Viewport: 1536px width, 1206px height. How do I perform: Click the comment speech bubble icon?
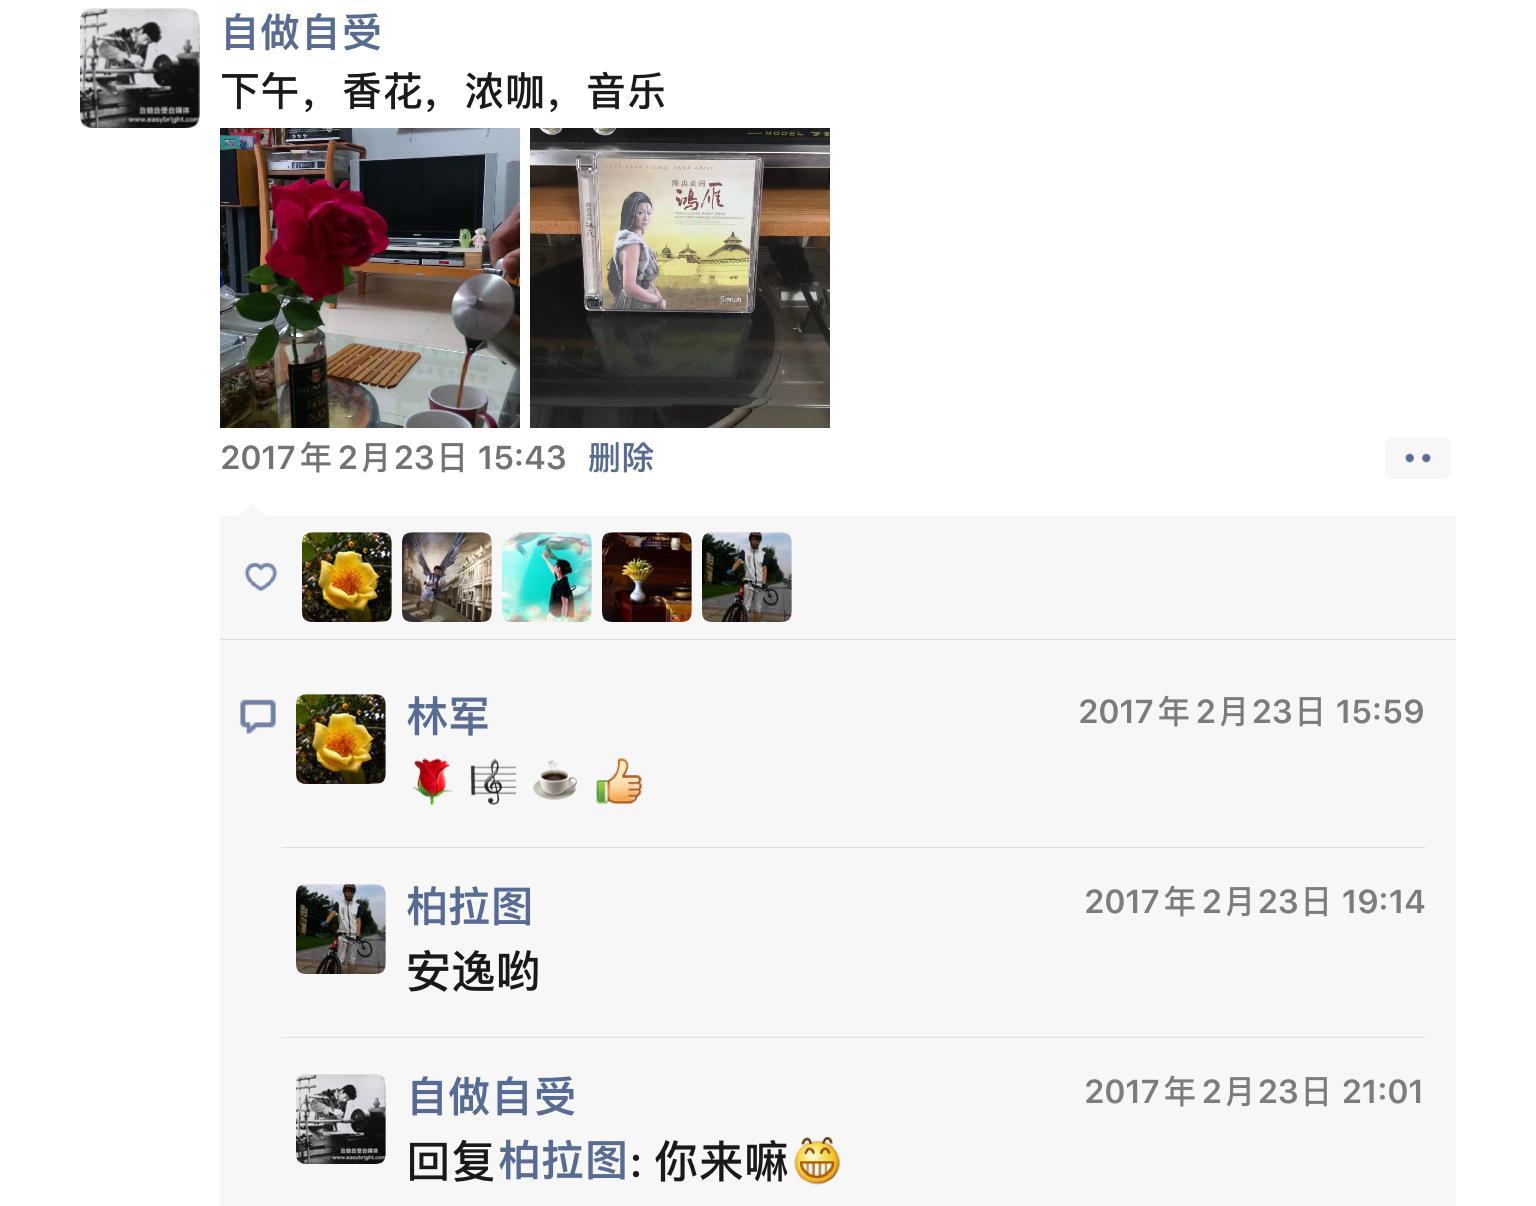coord(258,716)
